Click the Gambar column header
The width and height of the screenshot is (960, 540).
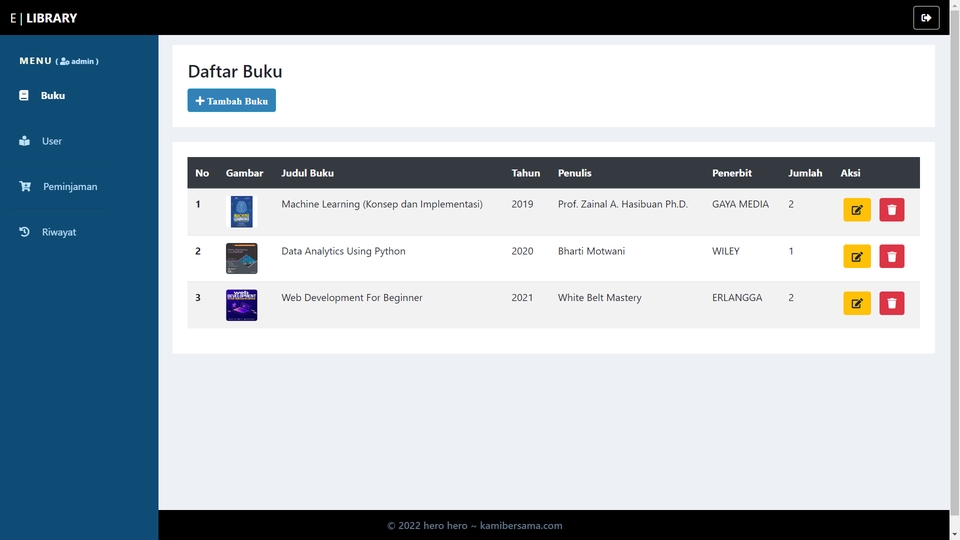click(244, 173)
